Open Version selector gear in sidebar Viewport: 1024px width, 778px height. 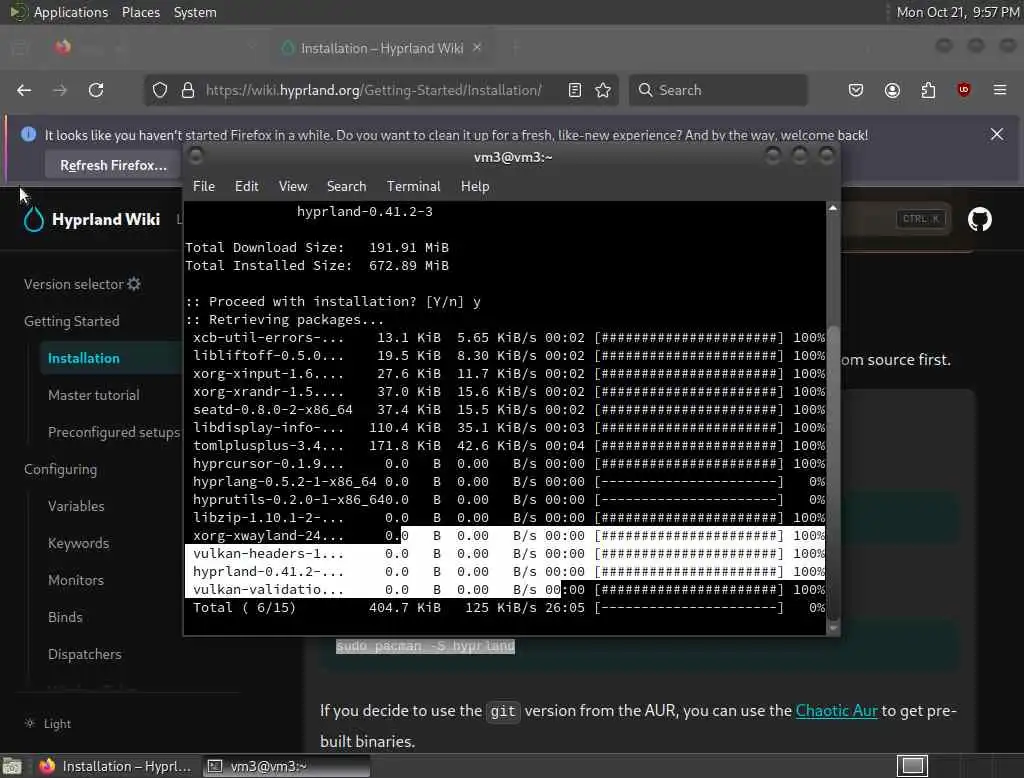coord(134,284)
